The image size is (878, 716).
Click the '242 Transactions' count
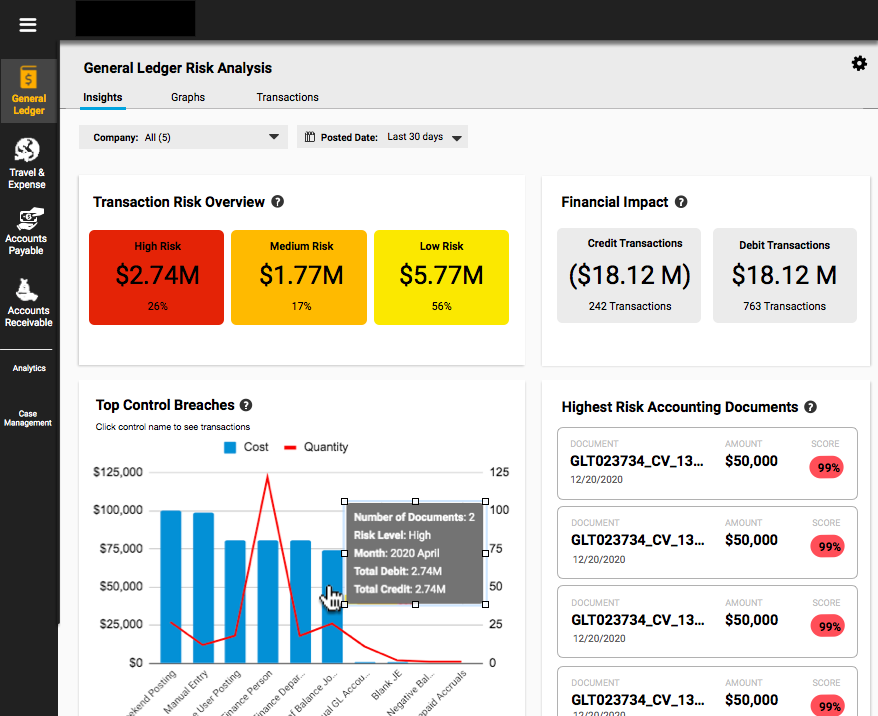(630, 306)
